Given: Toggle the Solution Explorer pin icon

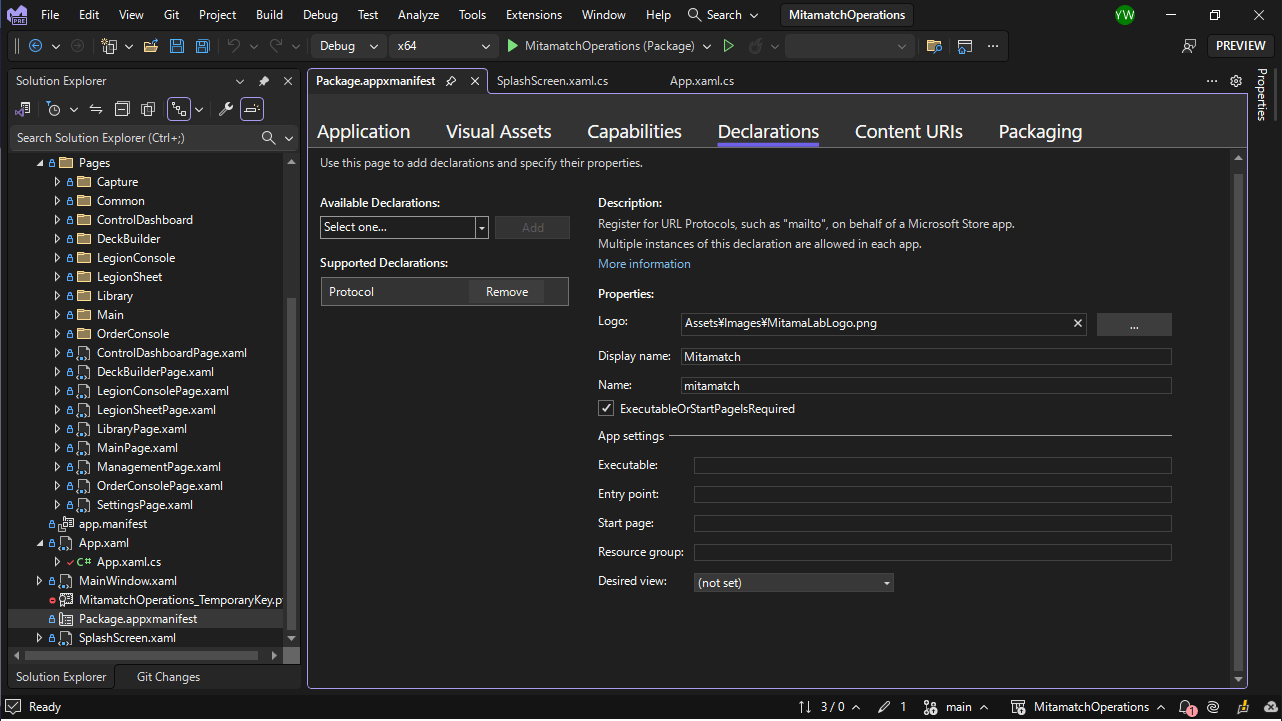Looking at the screenshot, I should pyautogui.click(x=264, y=81).
